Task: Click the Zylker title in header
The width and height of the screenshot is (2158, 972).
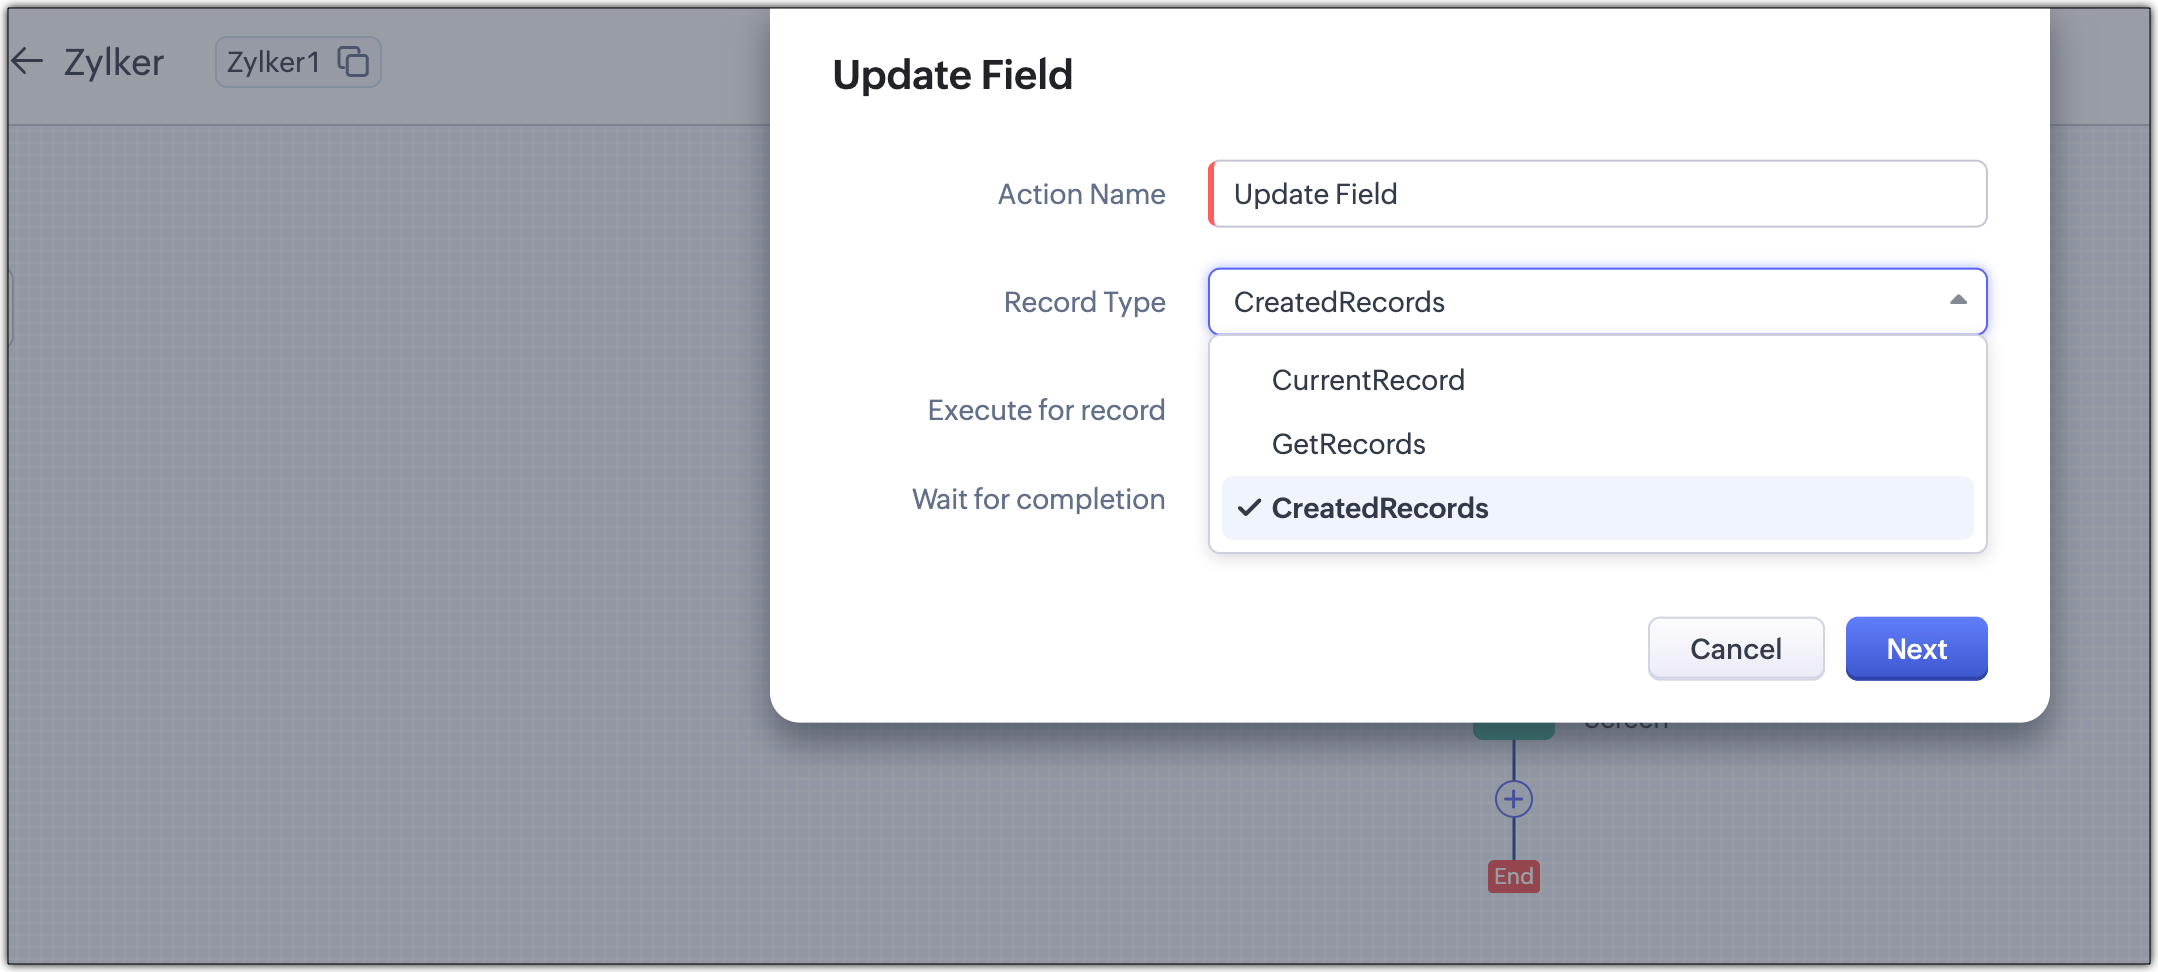Action: tap(114, 62)
